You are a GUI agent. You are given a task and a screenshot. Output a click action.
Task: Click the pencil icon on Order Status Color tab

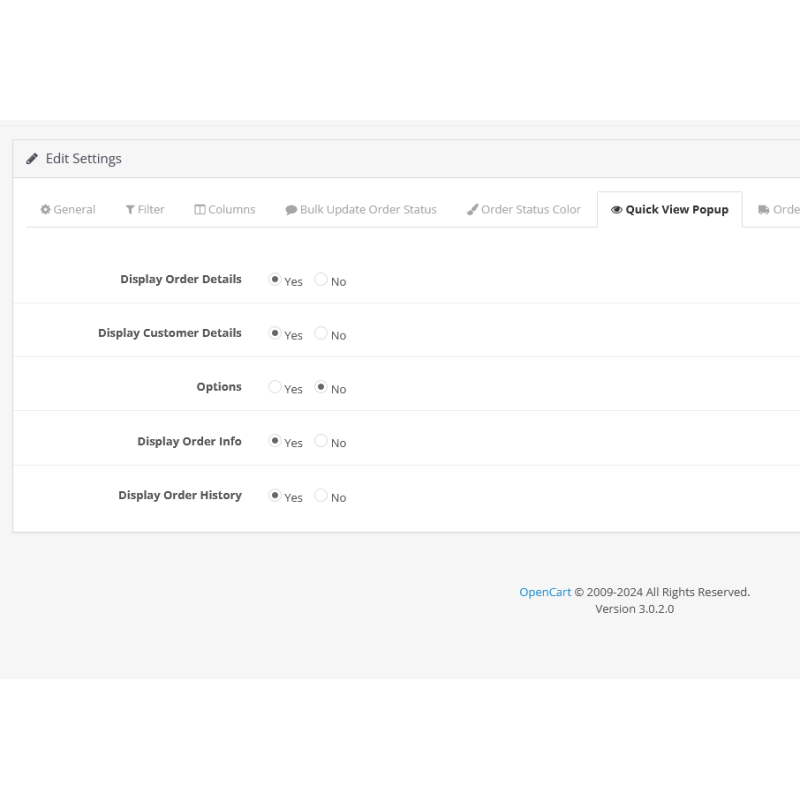[471, 209]
